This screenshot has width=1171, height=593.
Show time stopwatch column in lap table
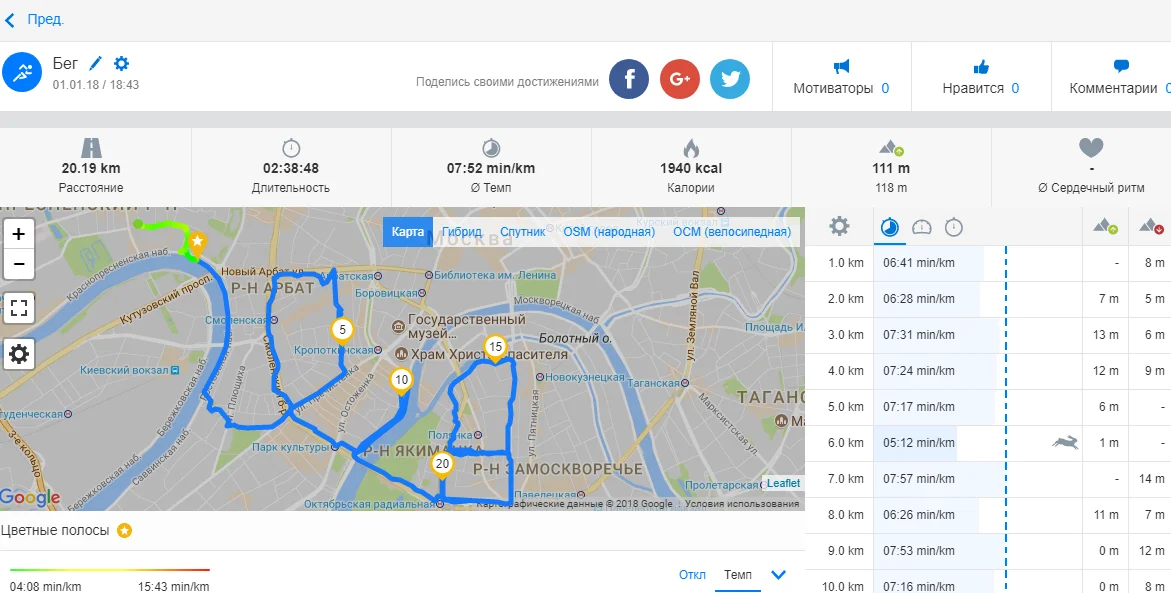pos(954,227)
